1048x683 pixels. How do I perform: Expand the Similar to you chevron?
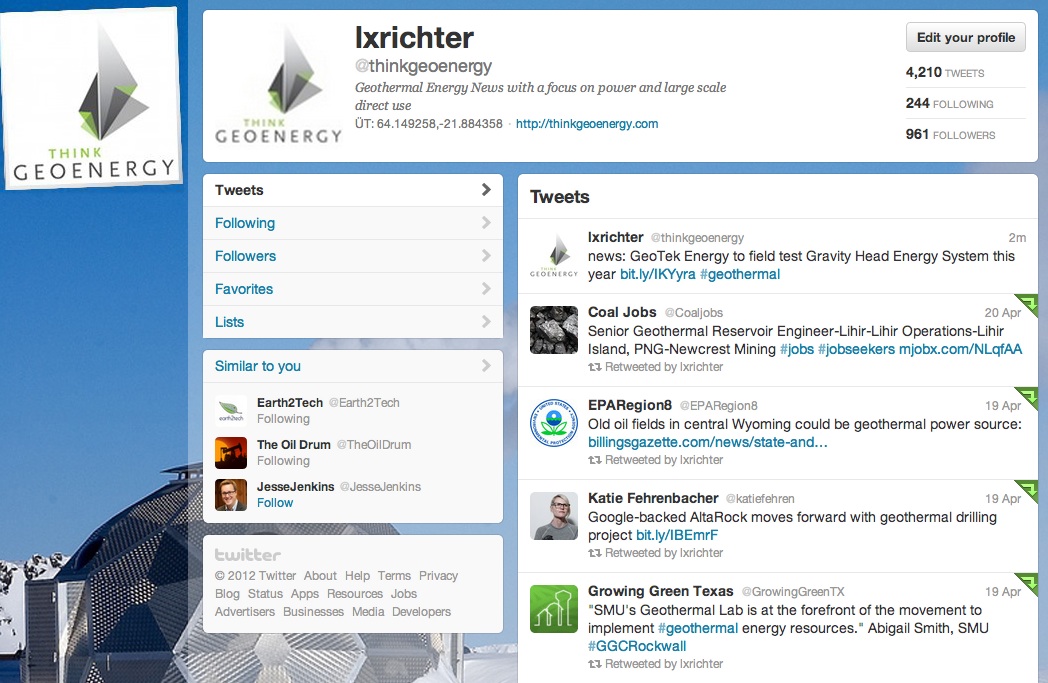point(486,366)
